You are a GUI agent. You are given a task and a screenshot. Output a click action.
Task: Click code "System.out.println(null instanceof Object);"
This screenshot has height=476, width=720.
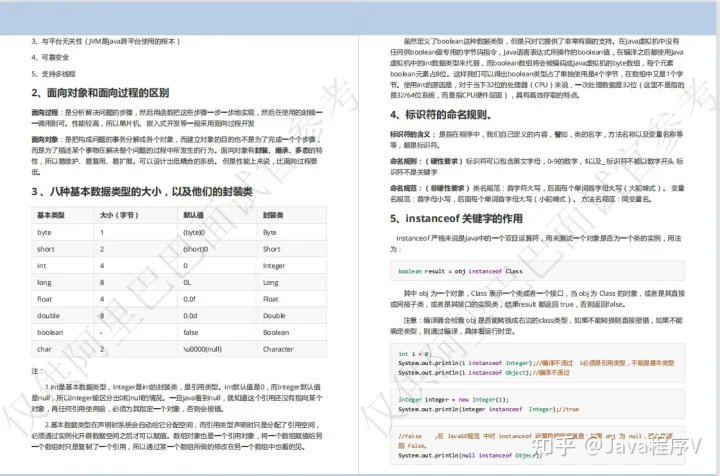tap(470, 456)
